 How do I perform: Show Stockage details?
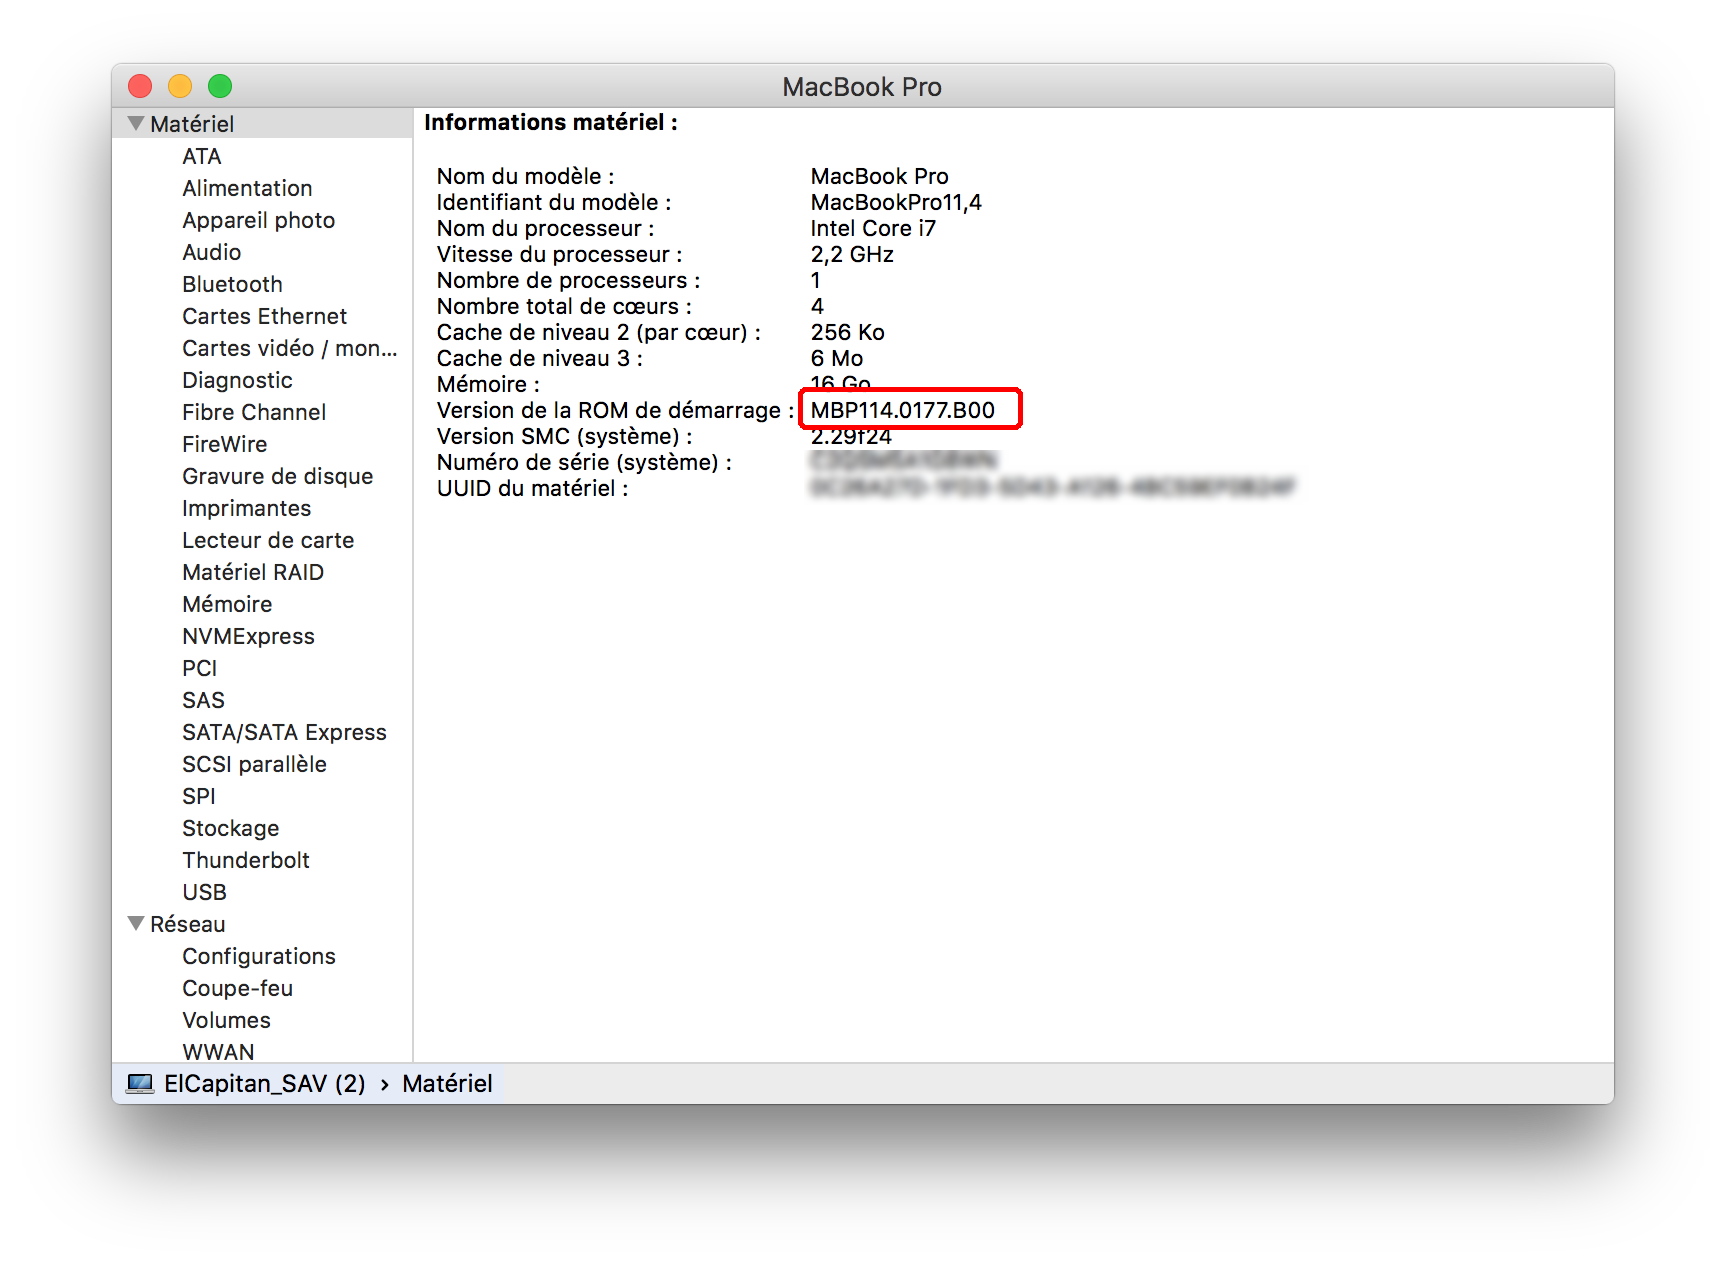230,828
